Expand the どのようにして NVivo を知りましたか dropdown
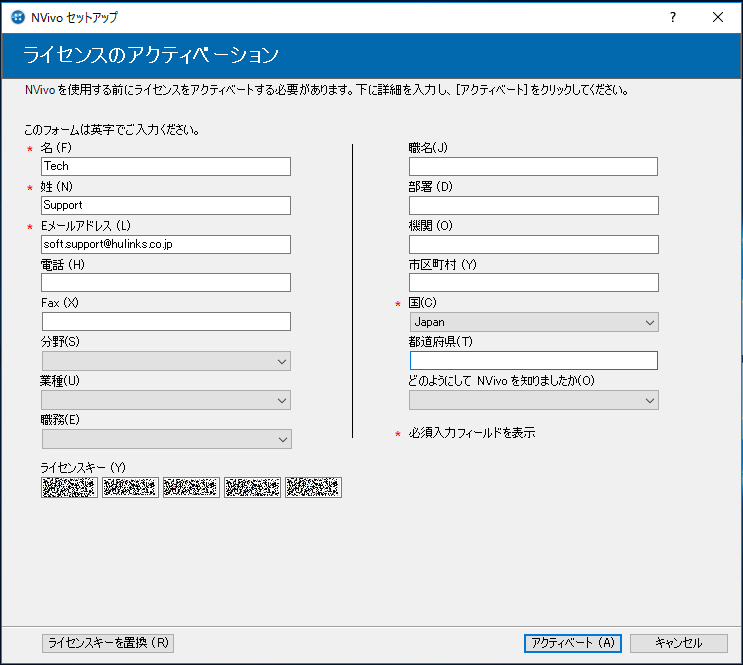 coord(534,400)
